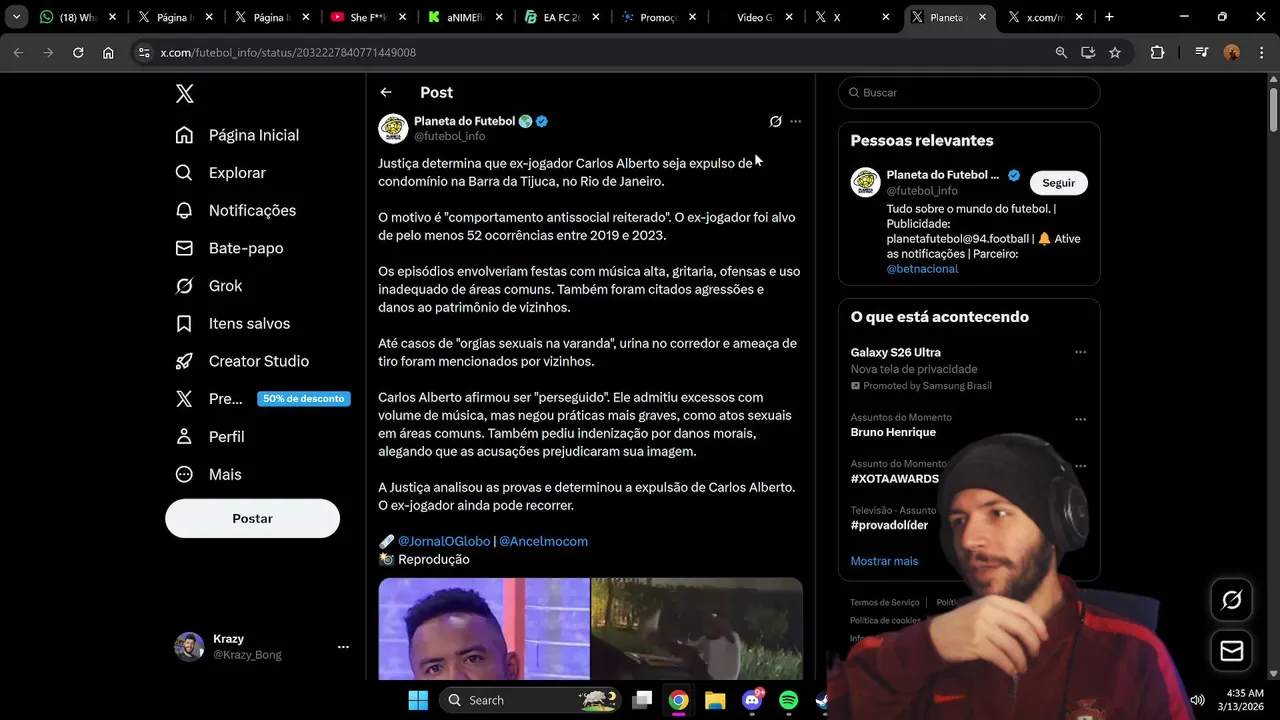Click the Buscar search field
The width and height of the screenshot is (1280, 720).
(969, 92)
